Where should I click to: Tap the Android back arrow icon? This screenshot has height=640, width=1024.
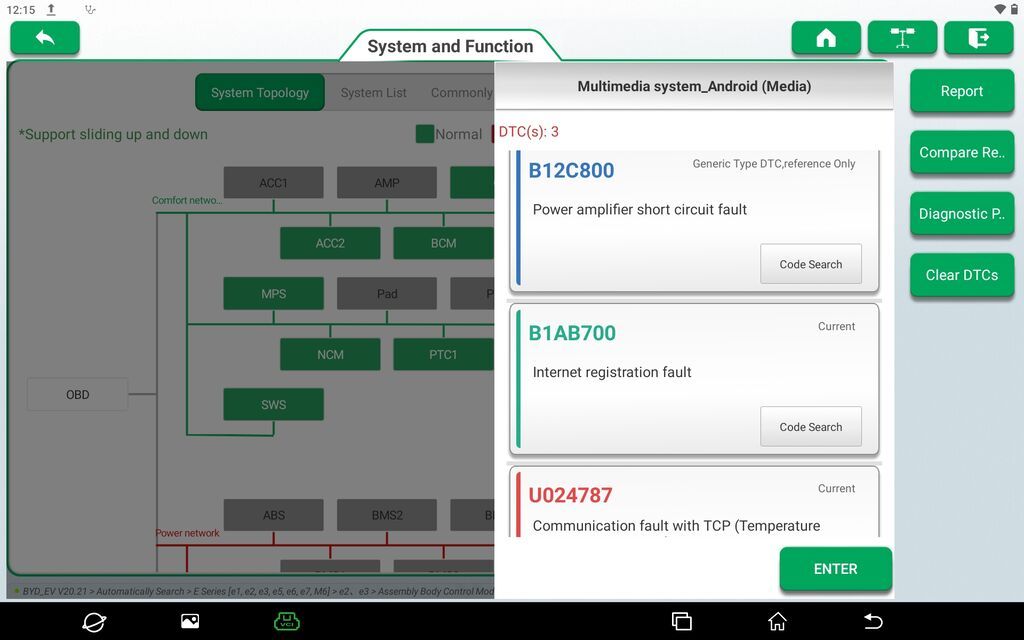click(873, 621)
